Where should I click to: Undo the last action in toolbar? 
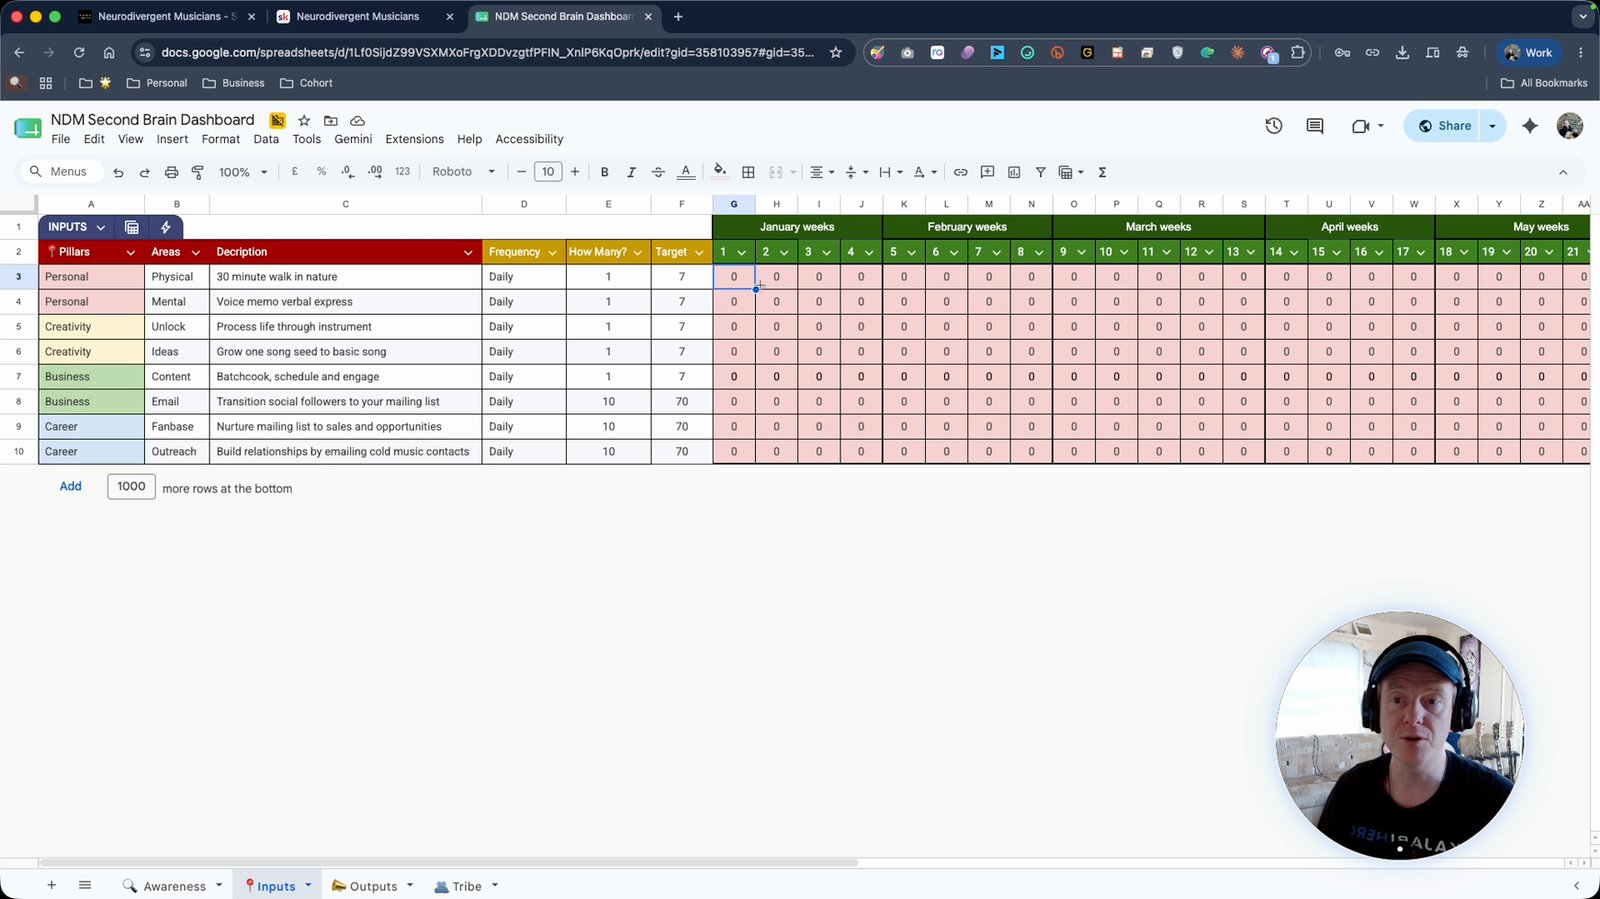point(118,172)
